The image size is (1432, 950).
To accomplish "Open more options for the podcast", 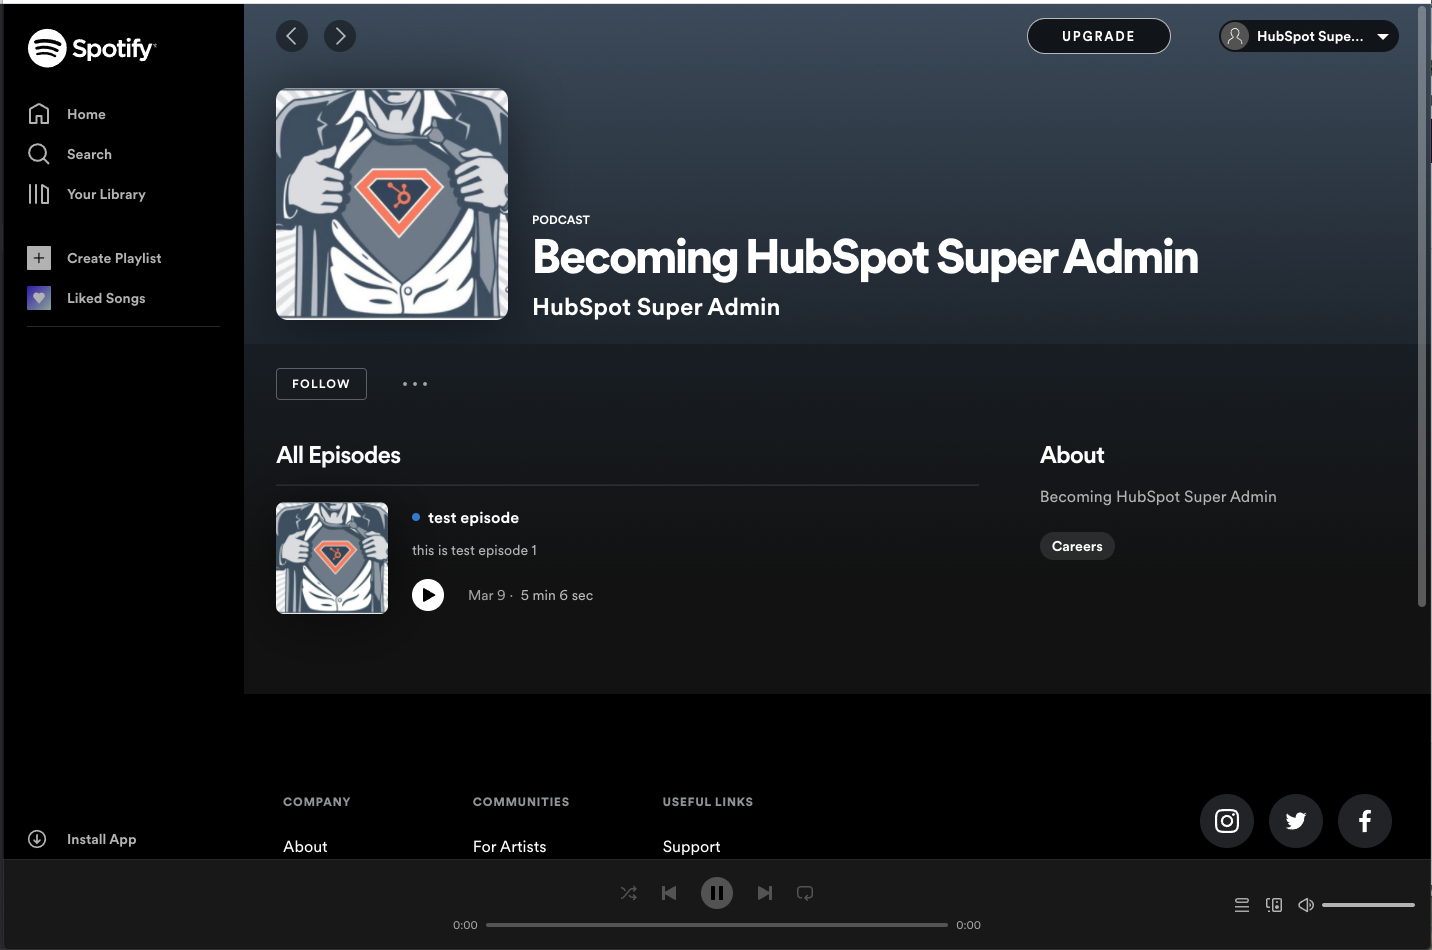I will (414, 384).
